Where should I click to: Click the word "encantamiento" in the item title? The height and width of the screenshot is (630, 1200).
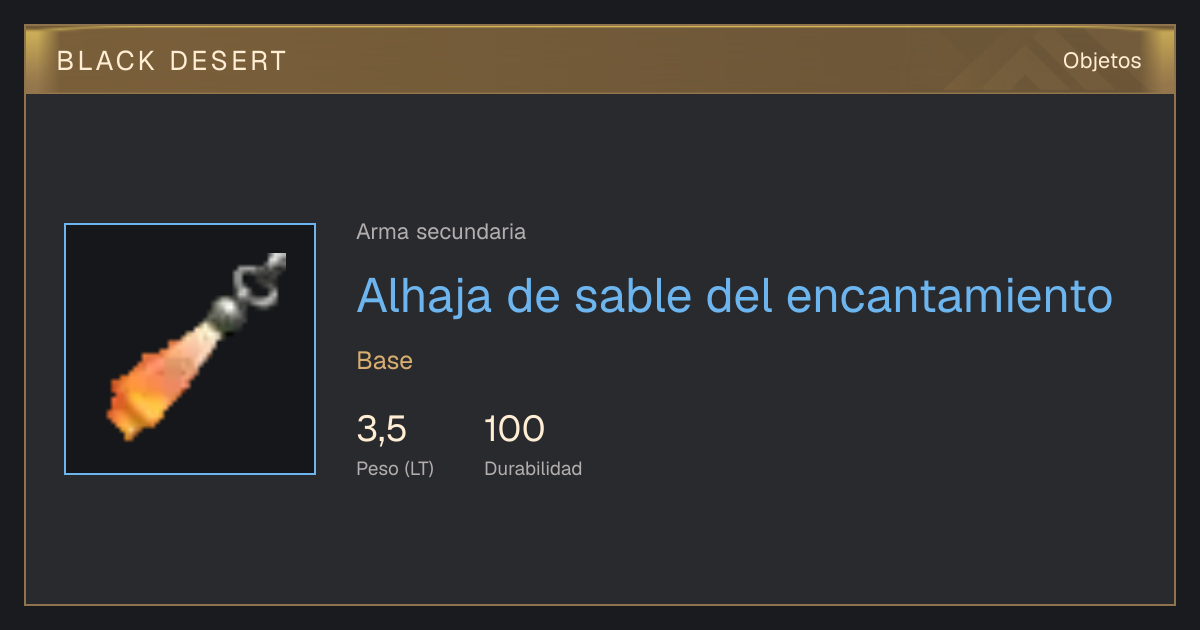pos(950,295)
